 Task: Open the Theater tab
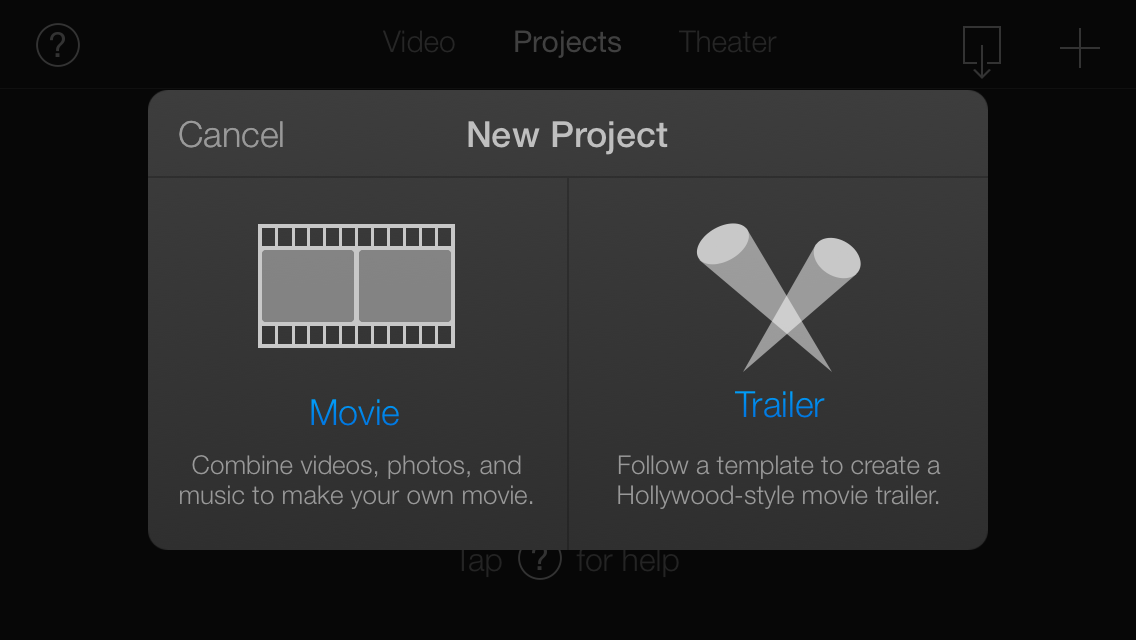tap(727, 42)
